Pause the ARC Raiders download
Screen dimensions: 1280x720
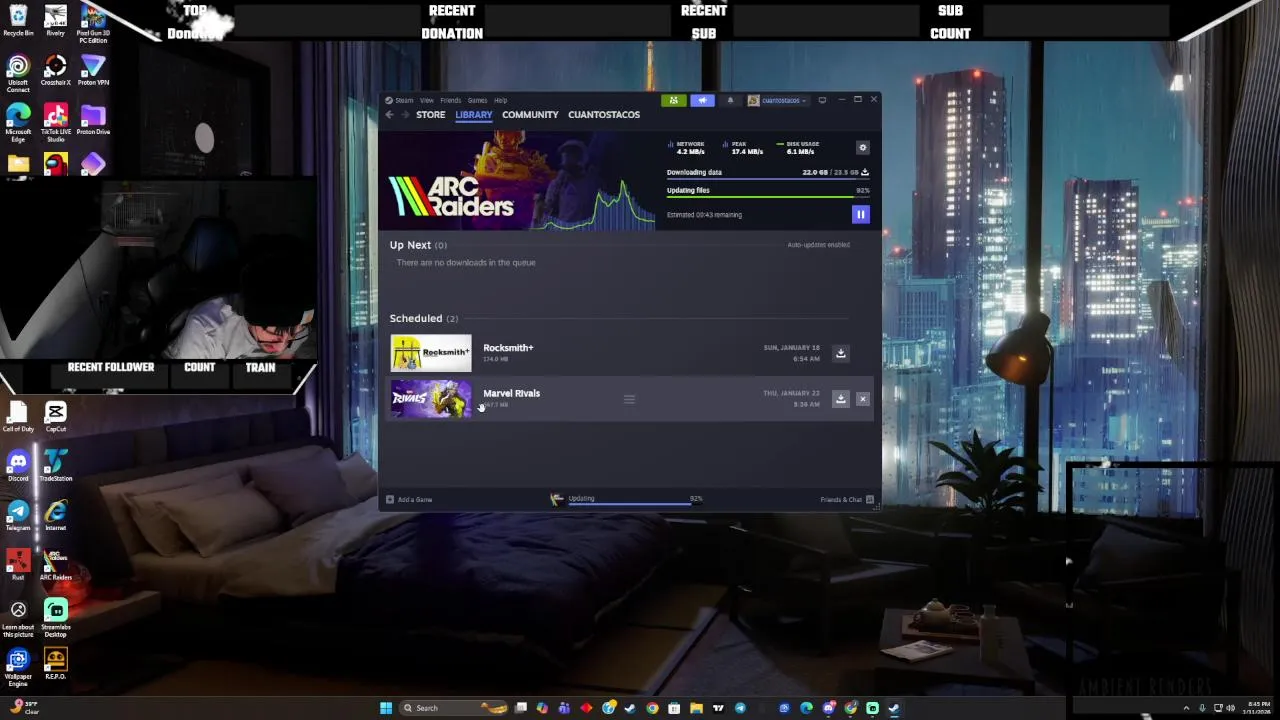pos(860,214)
